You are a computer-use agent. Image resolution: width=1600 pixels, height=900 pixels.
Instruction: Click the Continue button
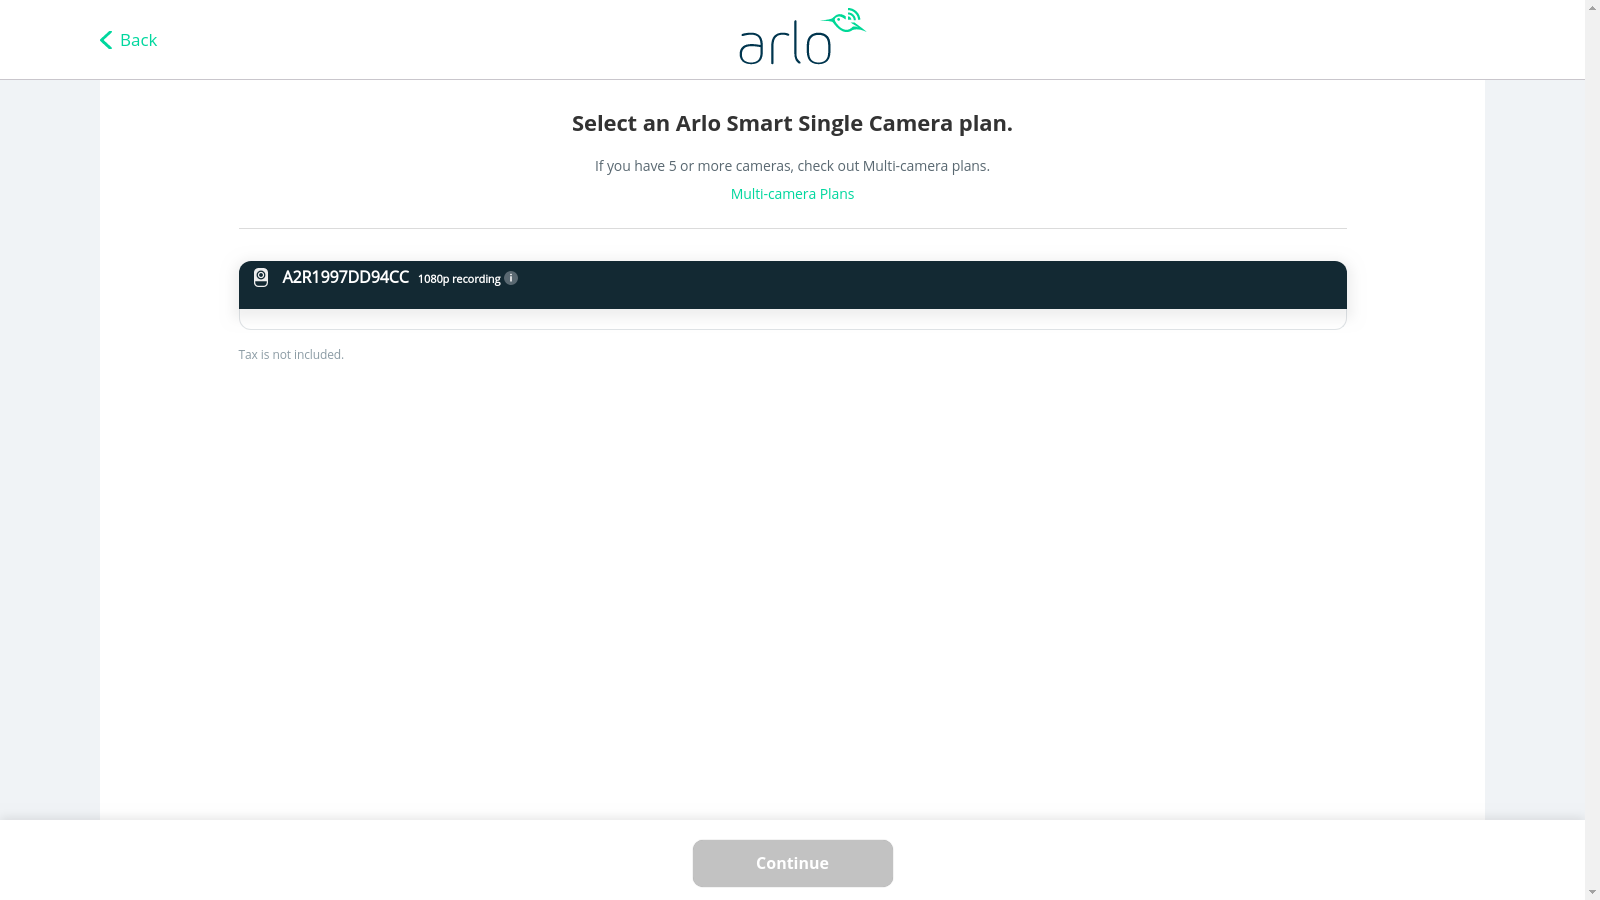click(x=792, y=863)
